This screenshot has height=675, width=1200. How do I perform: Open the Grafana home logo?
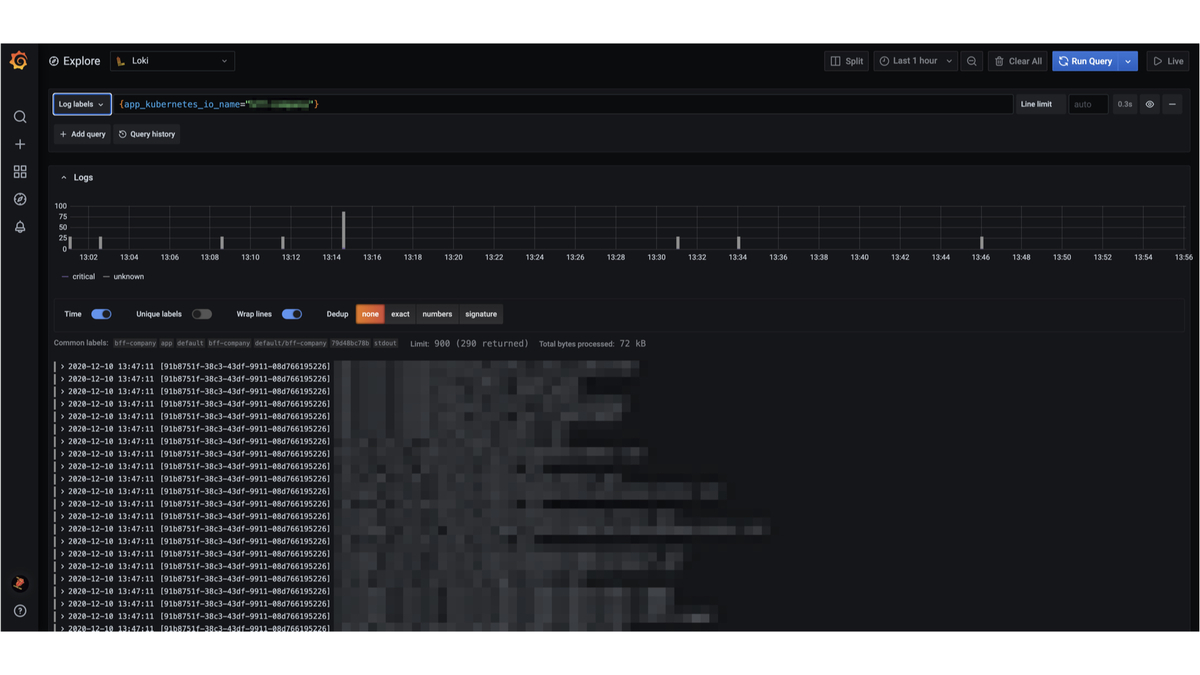tap(19, 61)
